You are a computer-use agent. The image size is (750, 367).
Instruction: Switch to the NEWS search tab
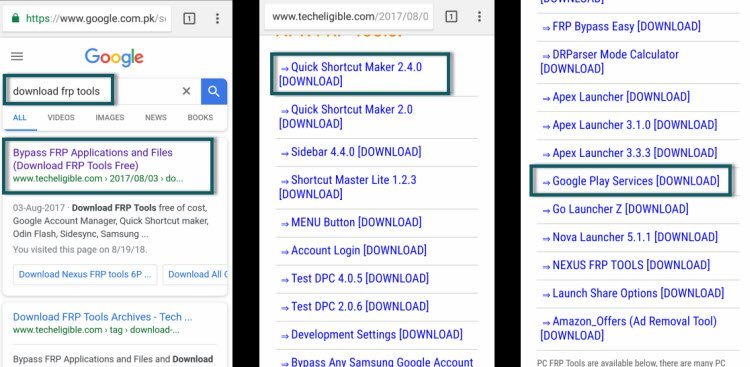[x=156, y=117]
